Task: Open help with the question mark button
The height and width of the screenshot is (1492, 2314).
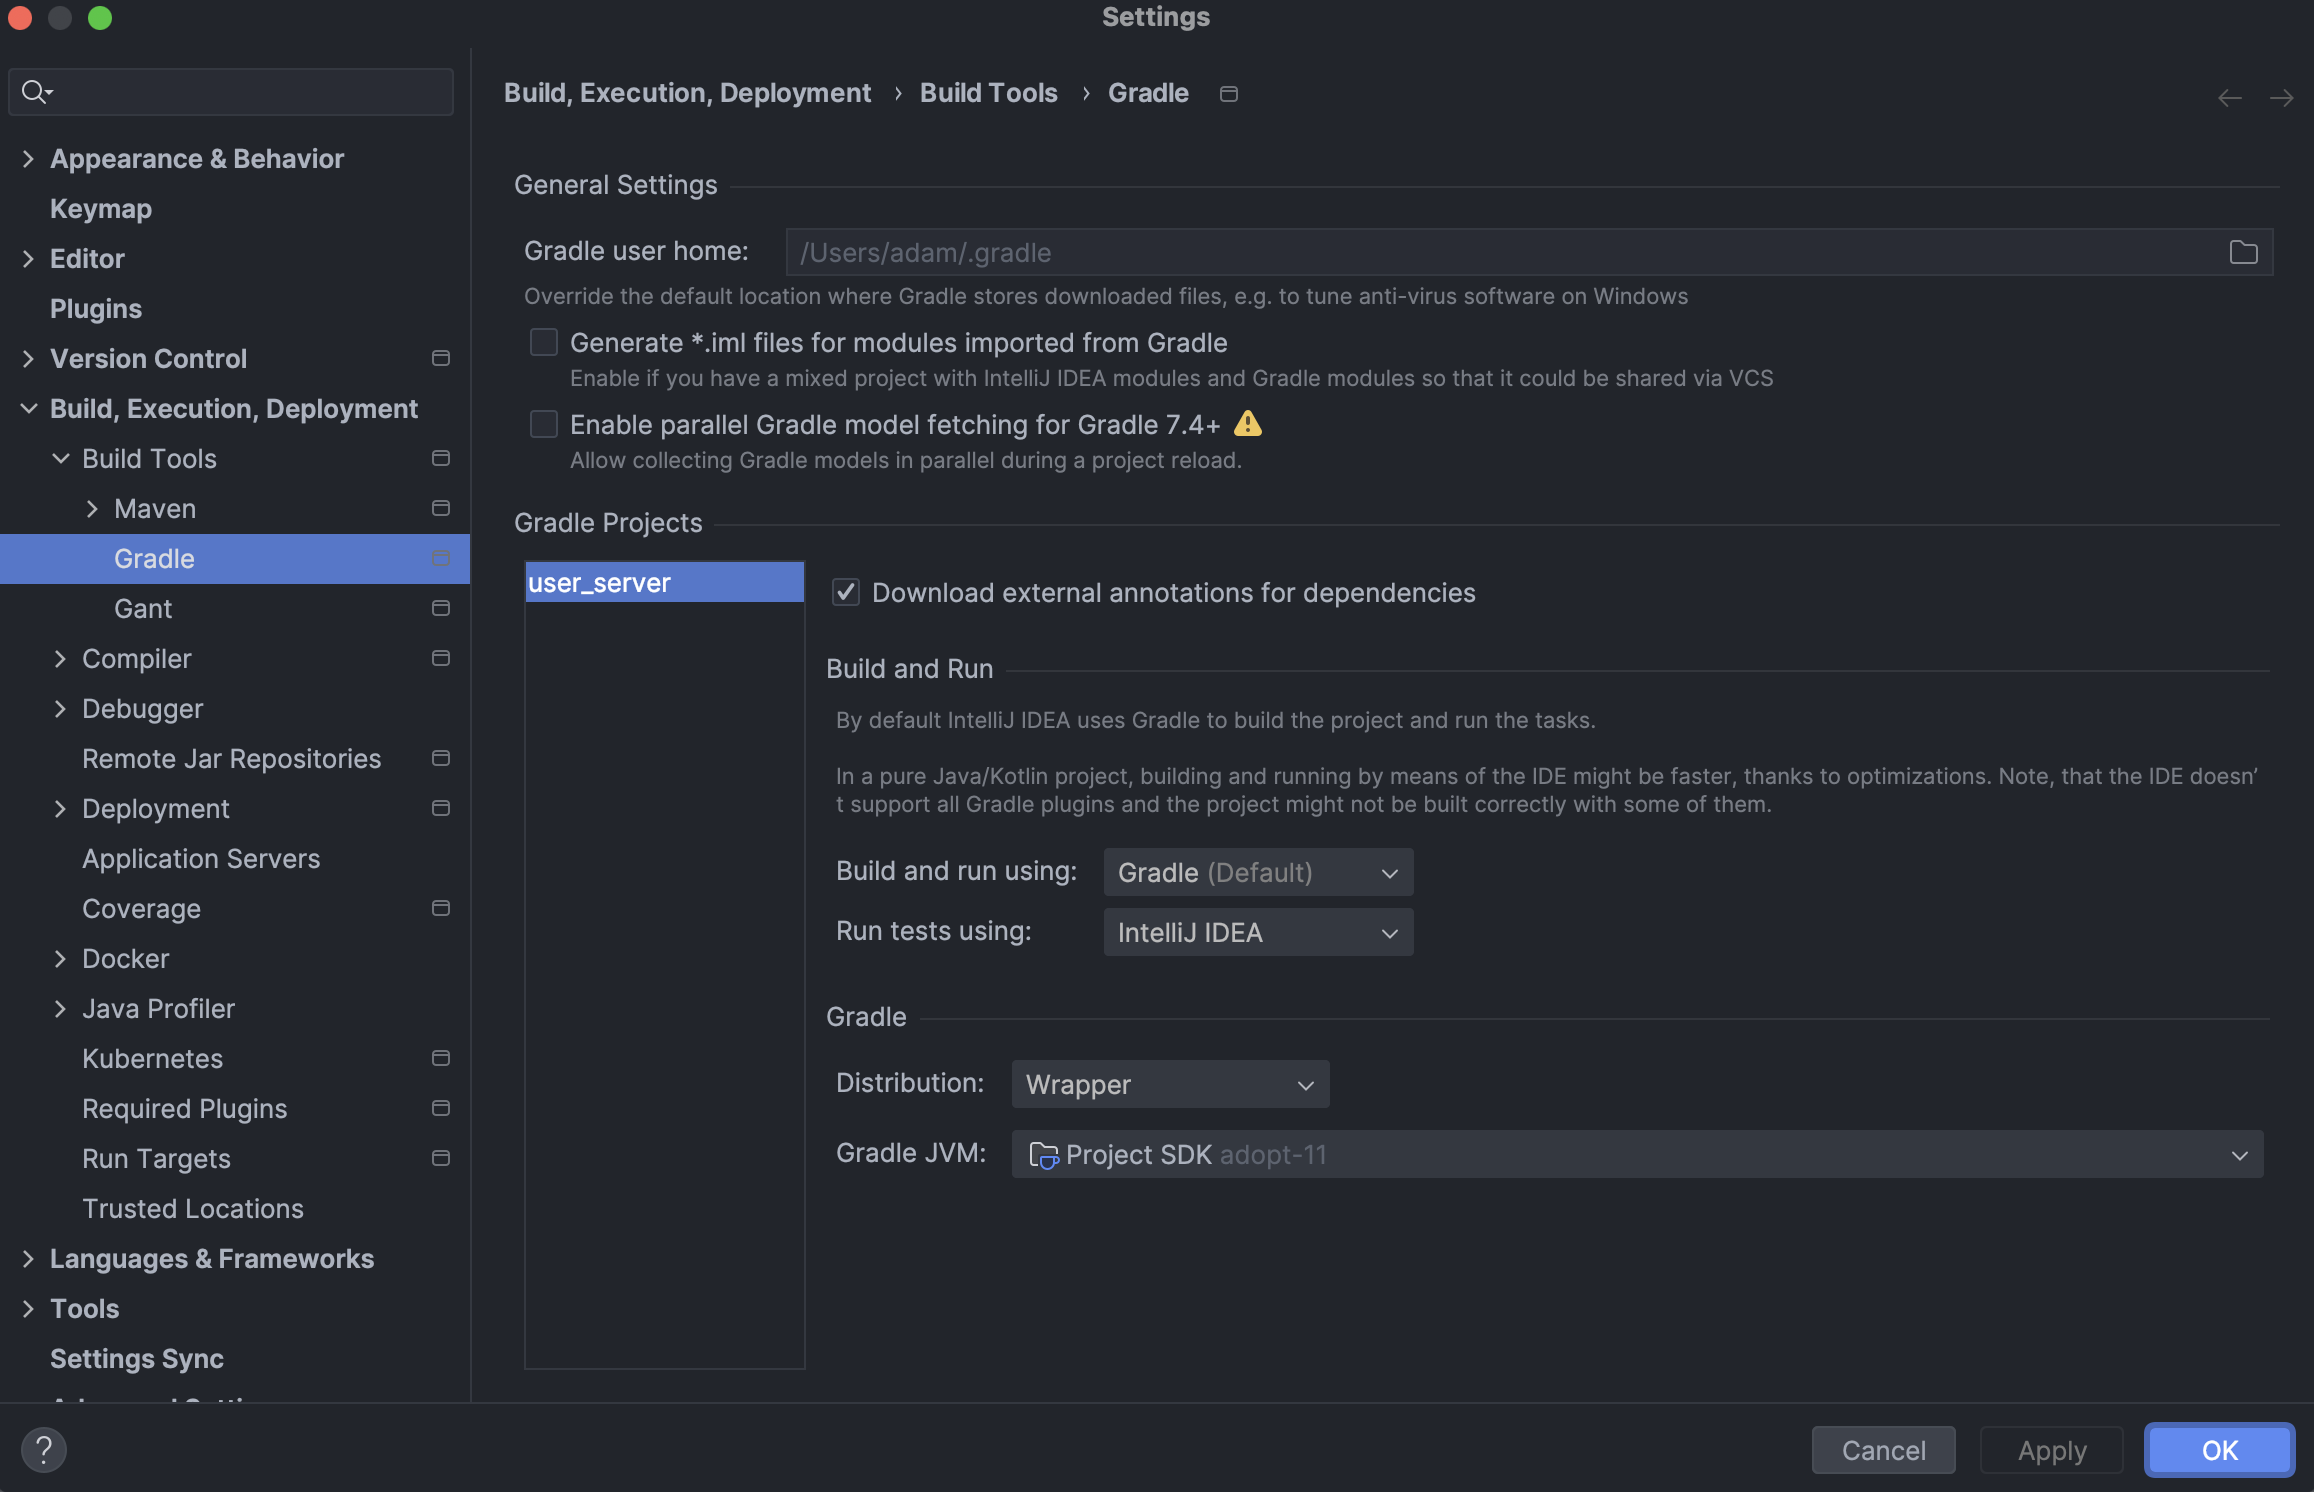Action: click(44, 1450)
